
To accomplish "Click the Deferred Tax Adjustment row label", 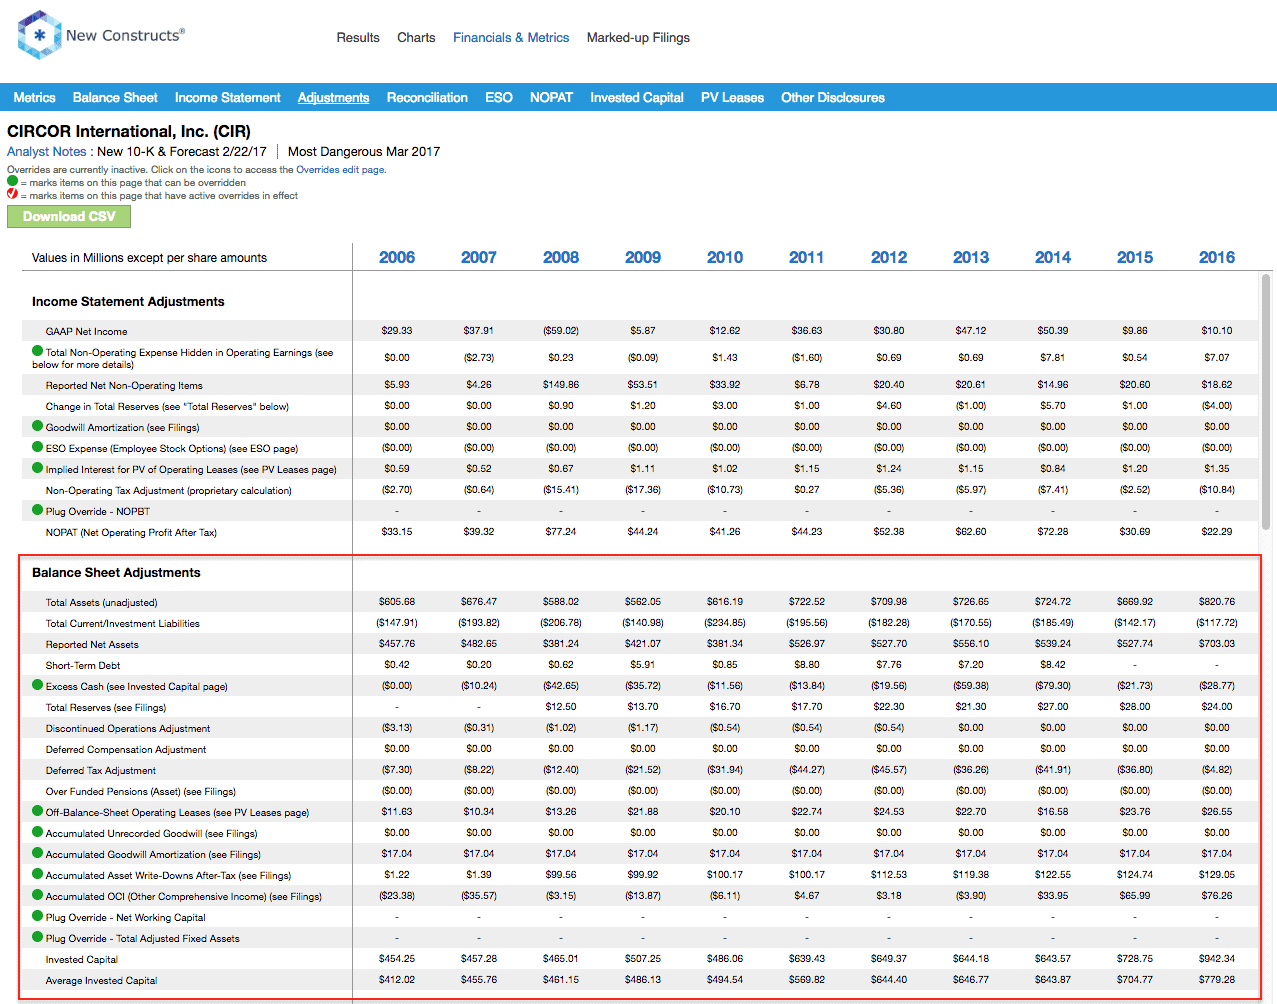I will 101,770.
